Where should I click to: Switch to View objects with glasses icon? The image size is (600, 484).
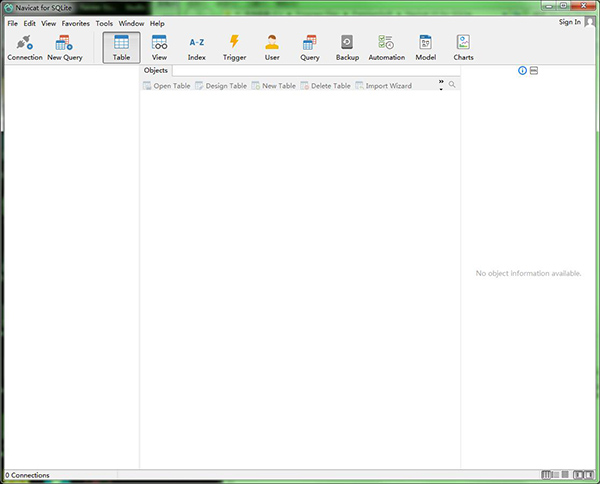tap(159, 48)
